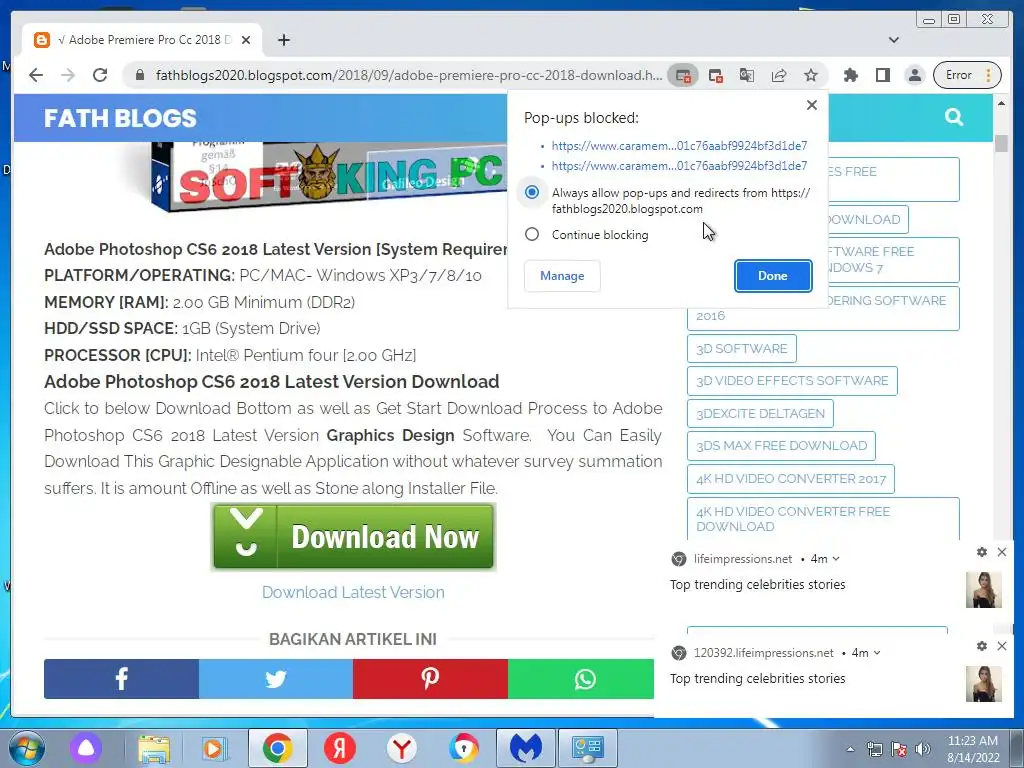Click the search magnifier on Fath Blogs header

coord(953,118)
